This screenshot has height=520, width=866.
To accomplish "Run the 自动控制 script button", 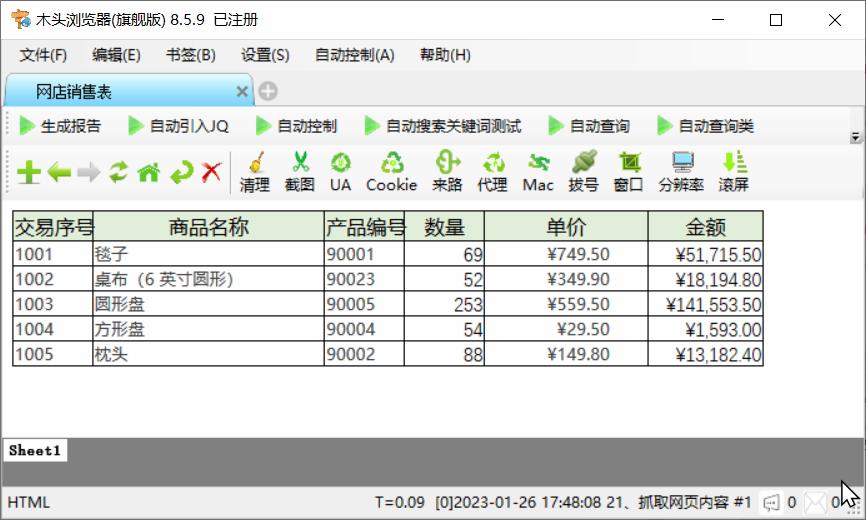I will (296, 126).
